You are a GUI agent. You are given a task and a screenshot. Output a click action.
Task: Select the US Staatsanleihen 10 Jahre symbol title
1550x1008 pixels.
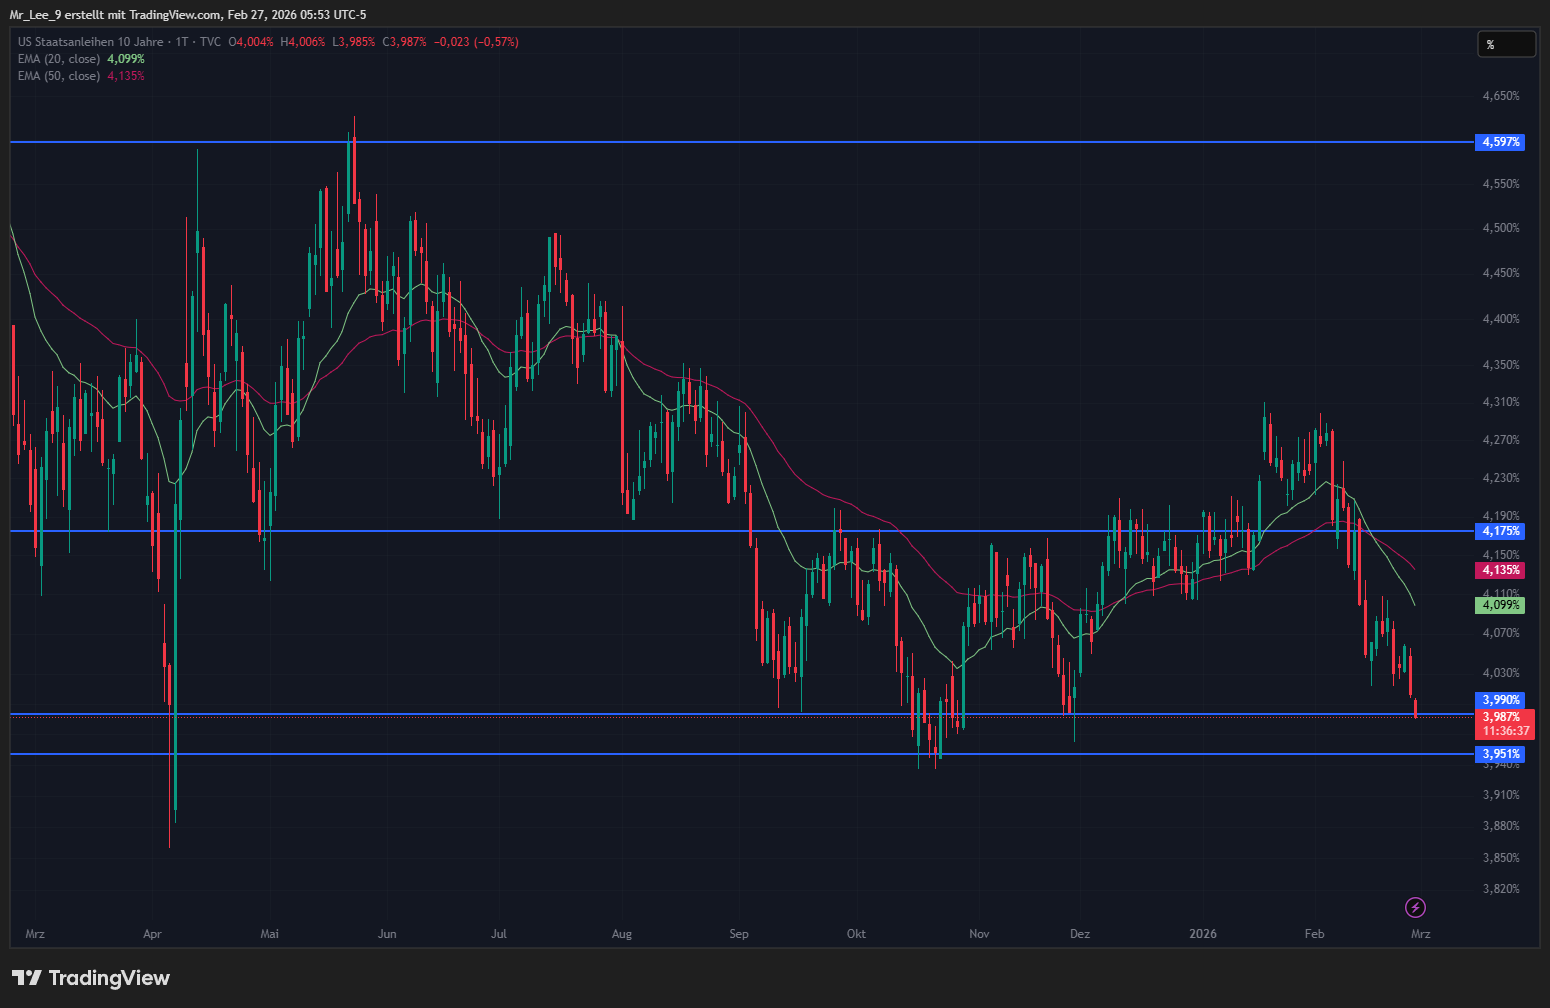coord(90,42)
